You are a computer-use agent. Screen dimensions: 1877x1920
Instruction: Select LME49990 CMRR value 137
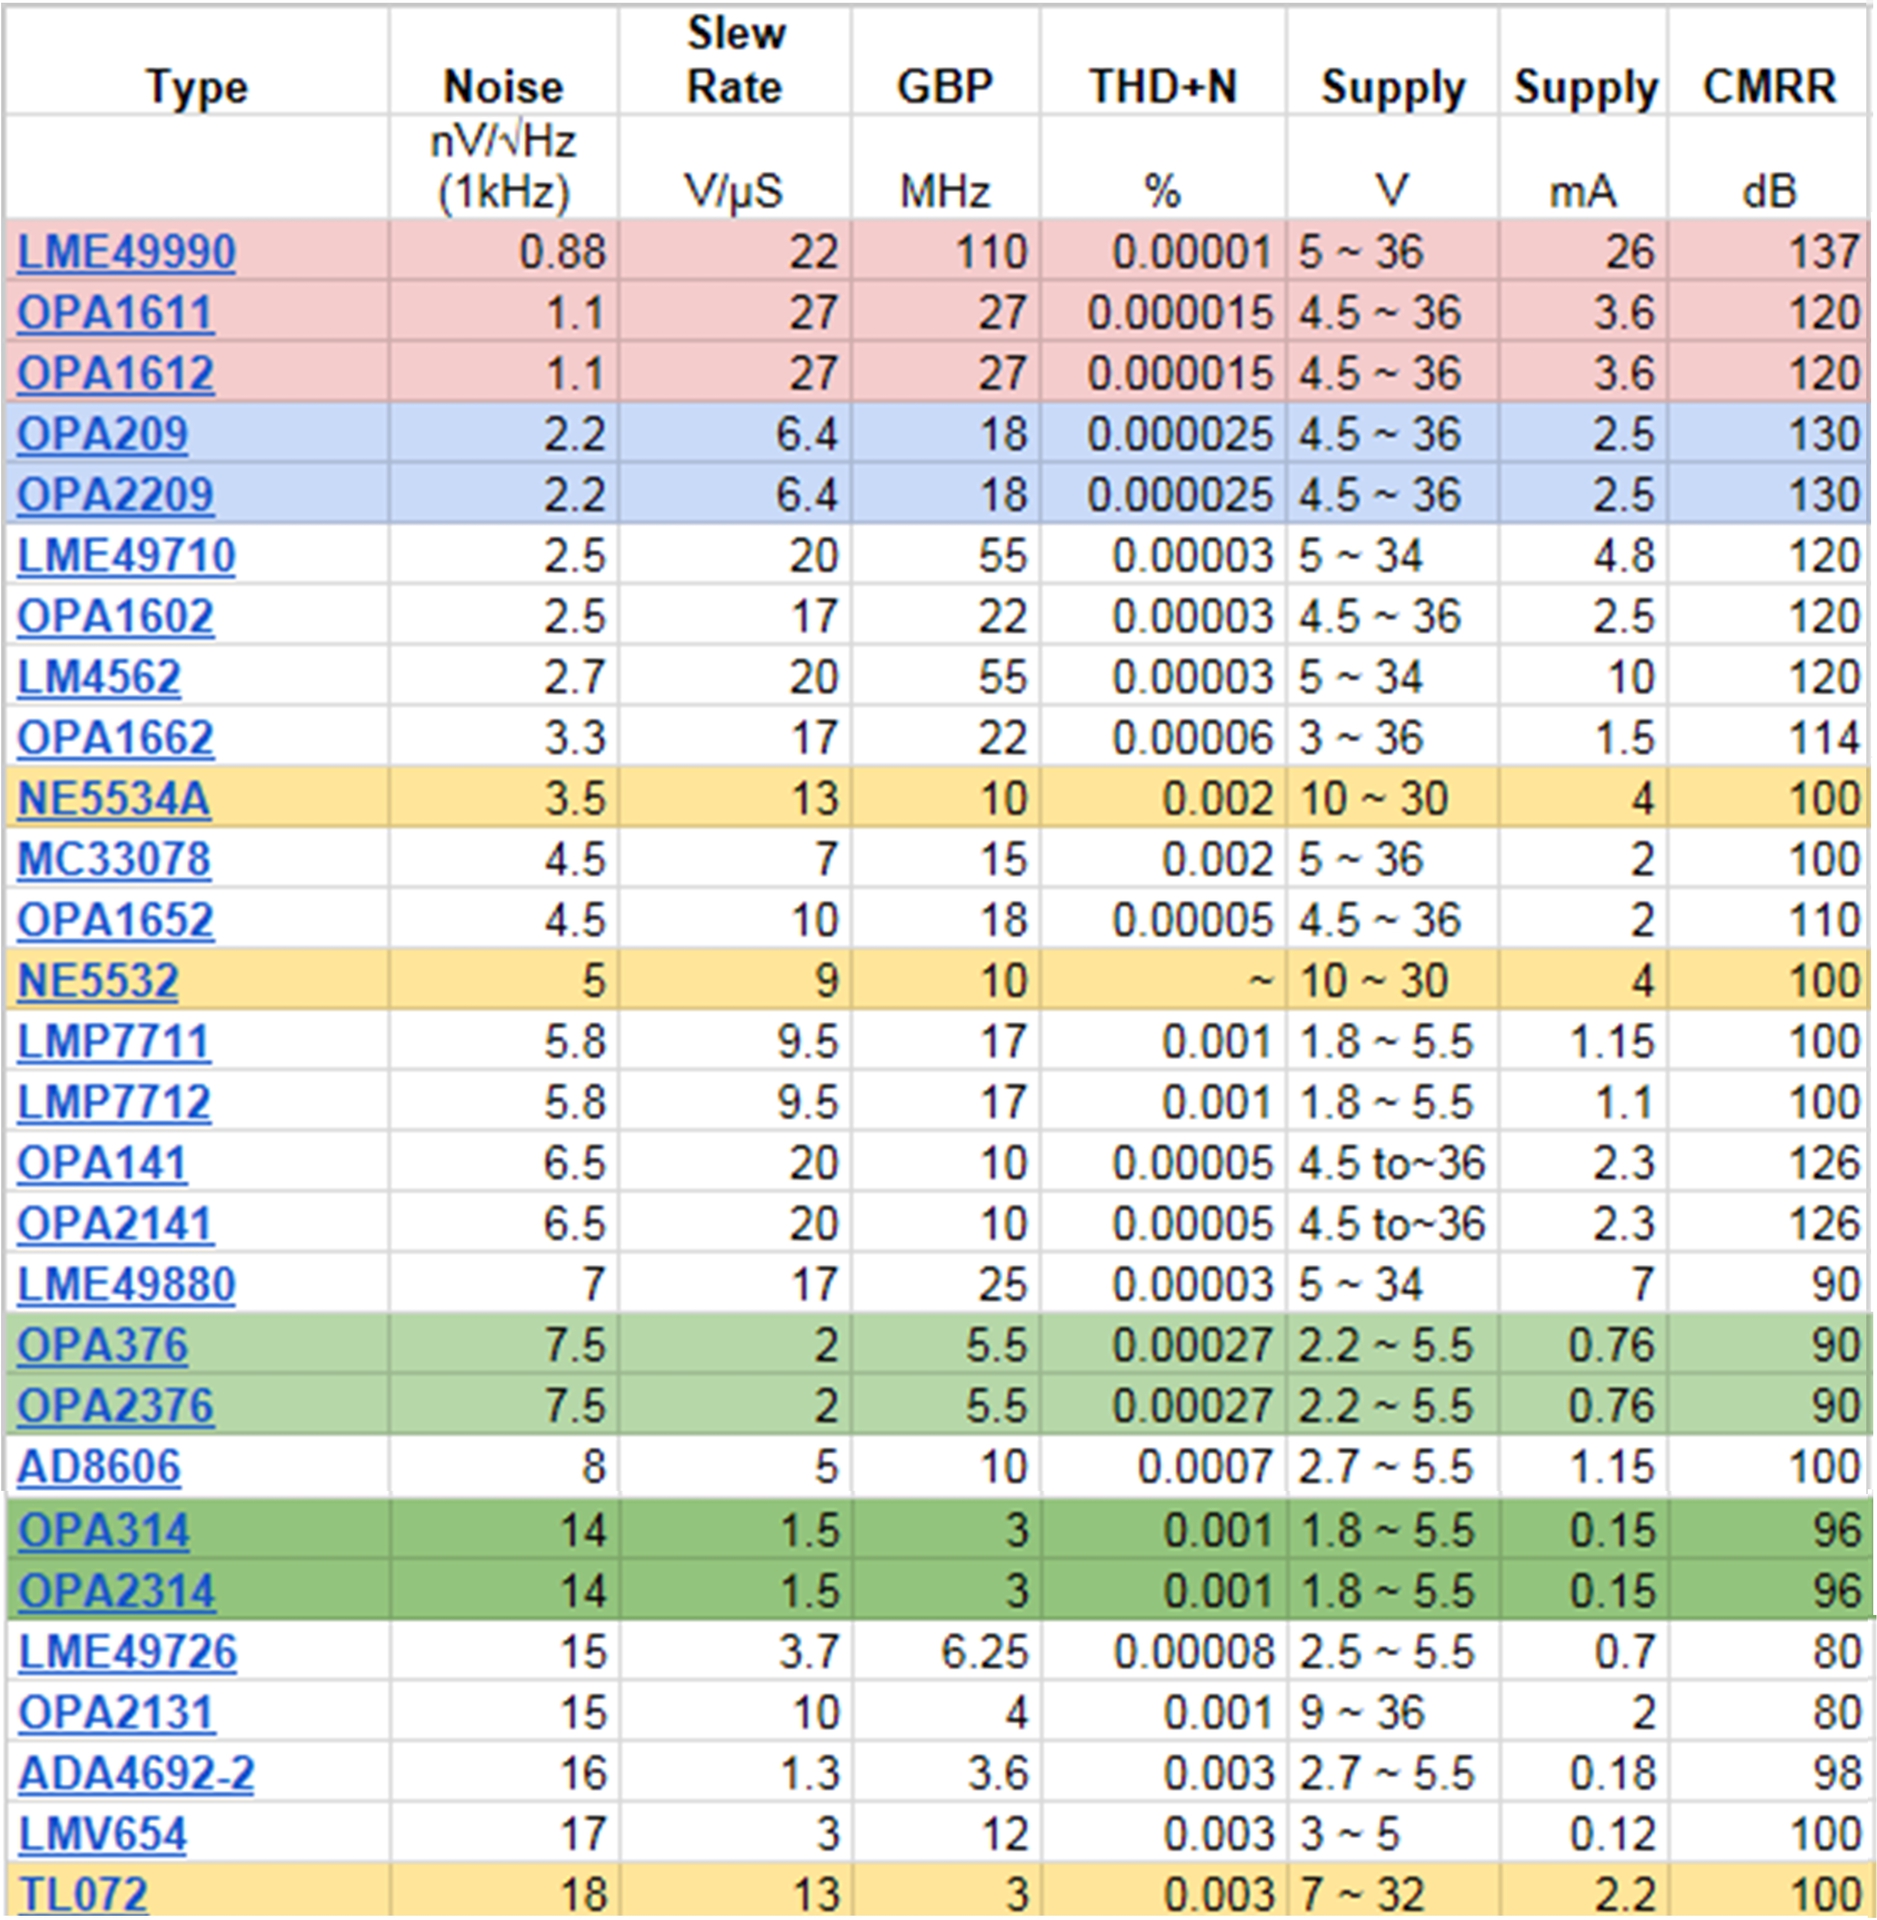[1823, 252]
